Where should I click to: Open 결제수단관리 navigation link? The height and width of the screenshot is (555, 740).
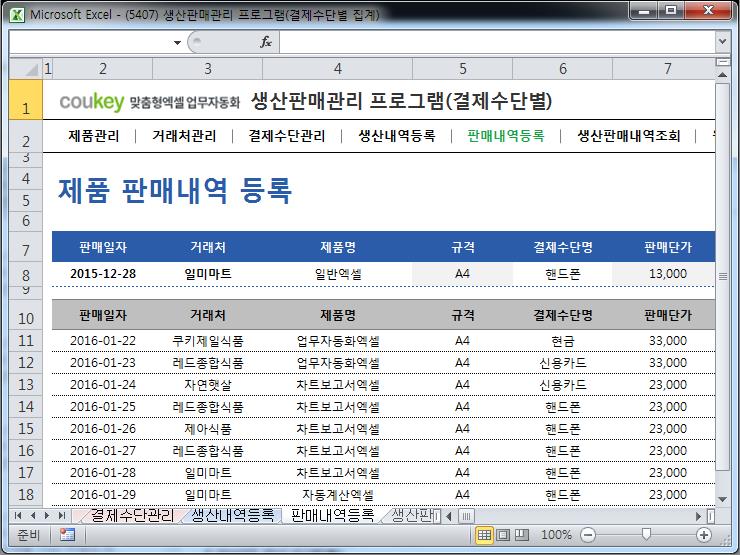pyautogui.click(x=287, y=136)
